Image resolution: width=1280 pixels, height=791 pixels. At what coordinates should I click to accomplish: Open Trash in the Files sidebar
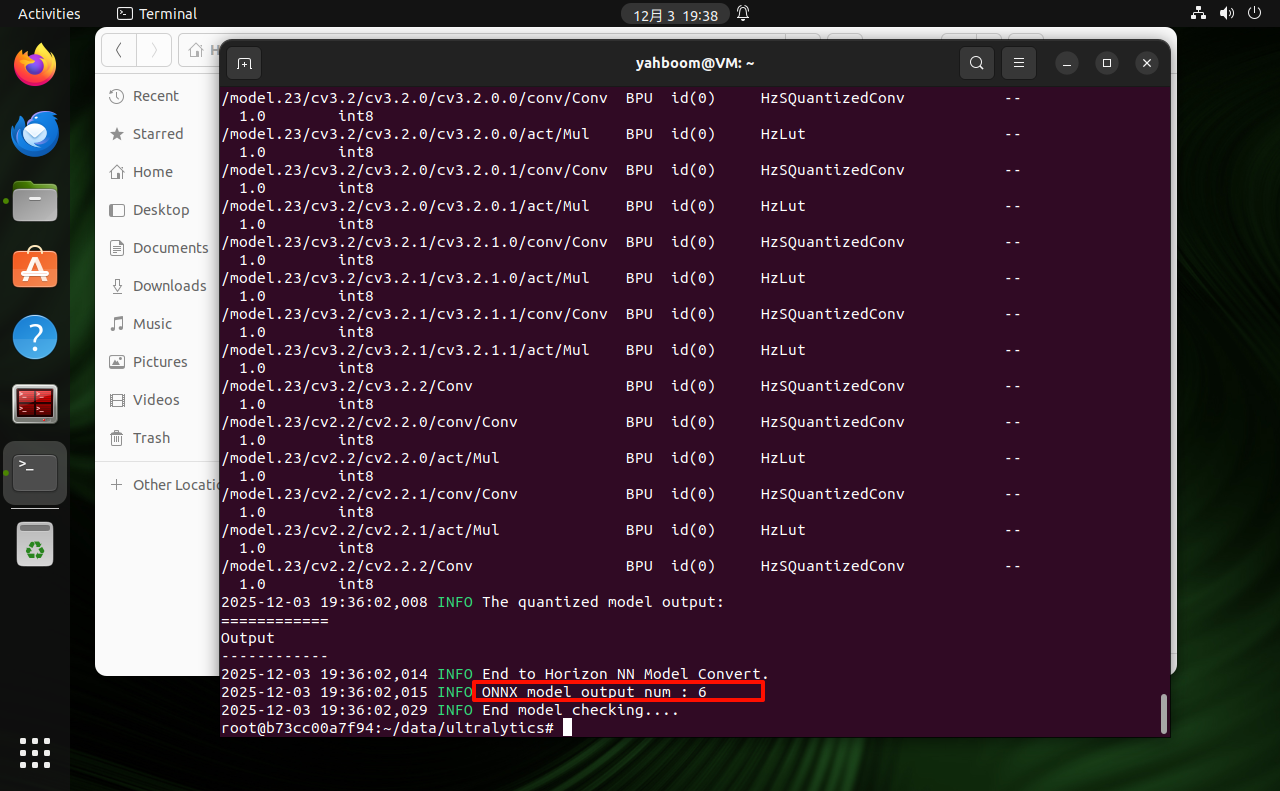(151, 438)
